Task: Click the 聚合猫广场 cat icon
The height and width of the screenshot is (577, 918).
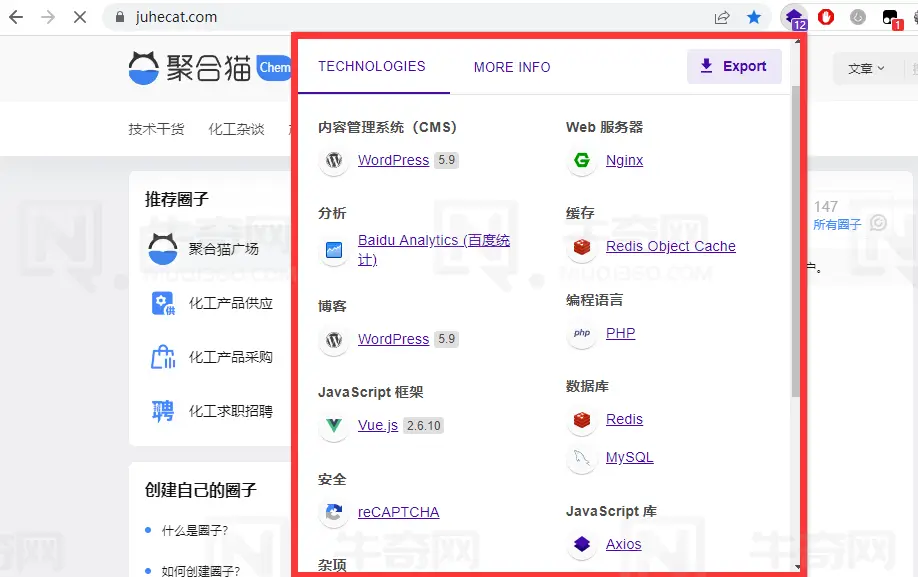Action: [163, 249]
